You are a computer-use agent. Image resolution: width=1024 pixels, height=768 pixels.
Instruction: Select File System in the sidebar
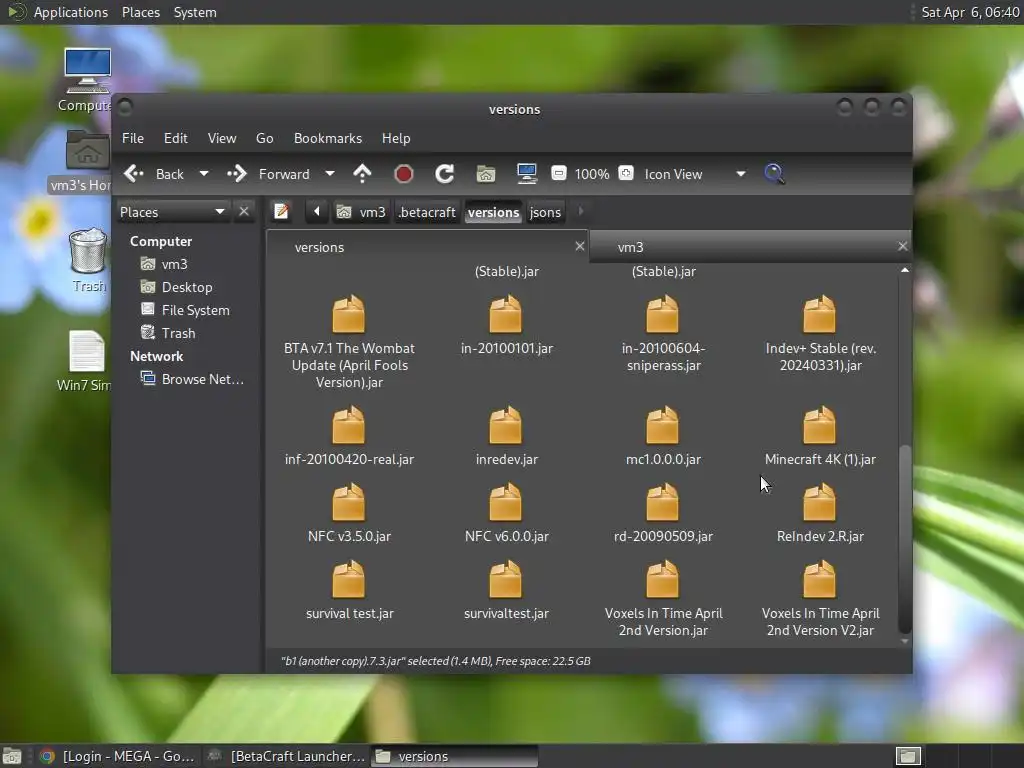point(195,310)
